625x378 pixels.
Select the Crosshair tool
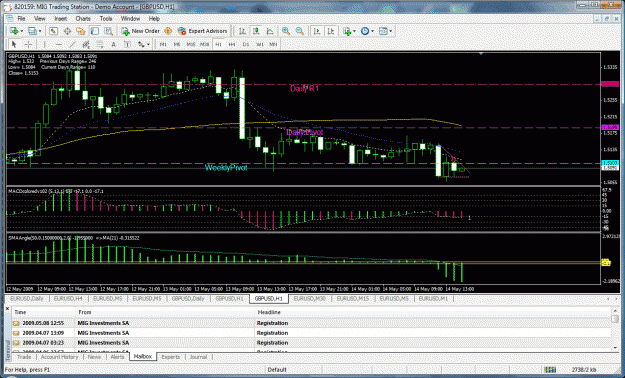pos(28,44)
